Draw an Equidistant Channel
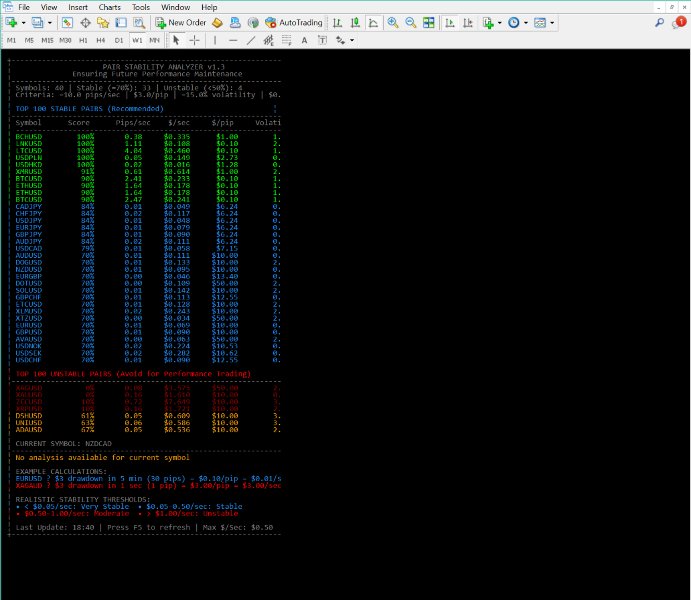Image resolution: width=691 pixels, height=600 pixels. click(268, 40)
